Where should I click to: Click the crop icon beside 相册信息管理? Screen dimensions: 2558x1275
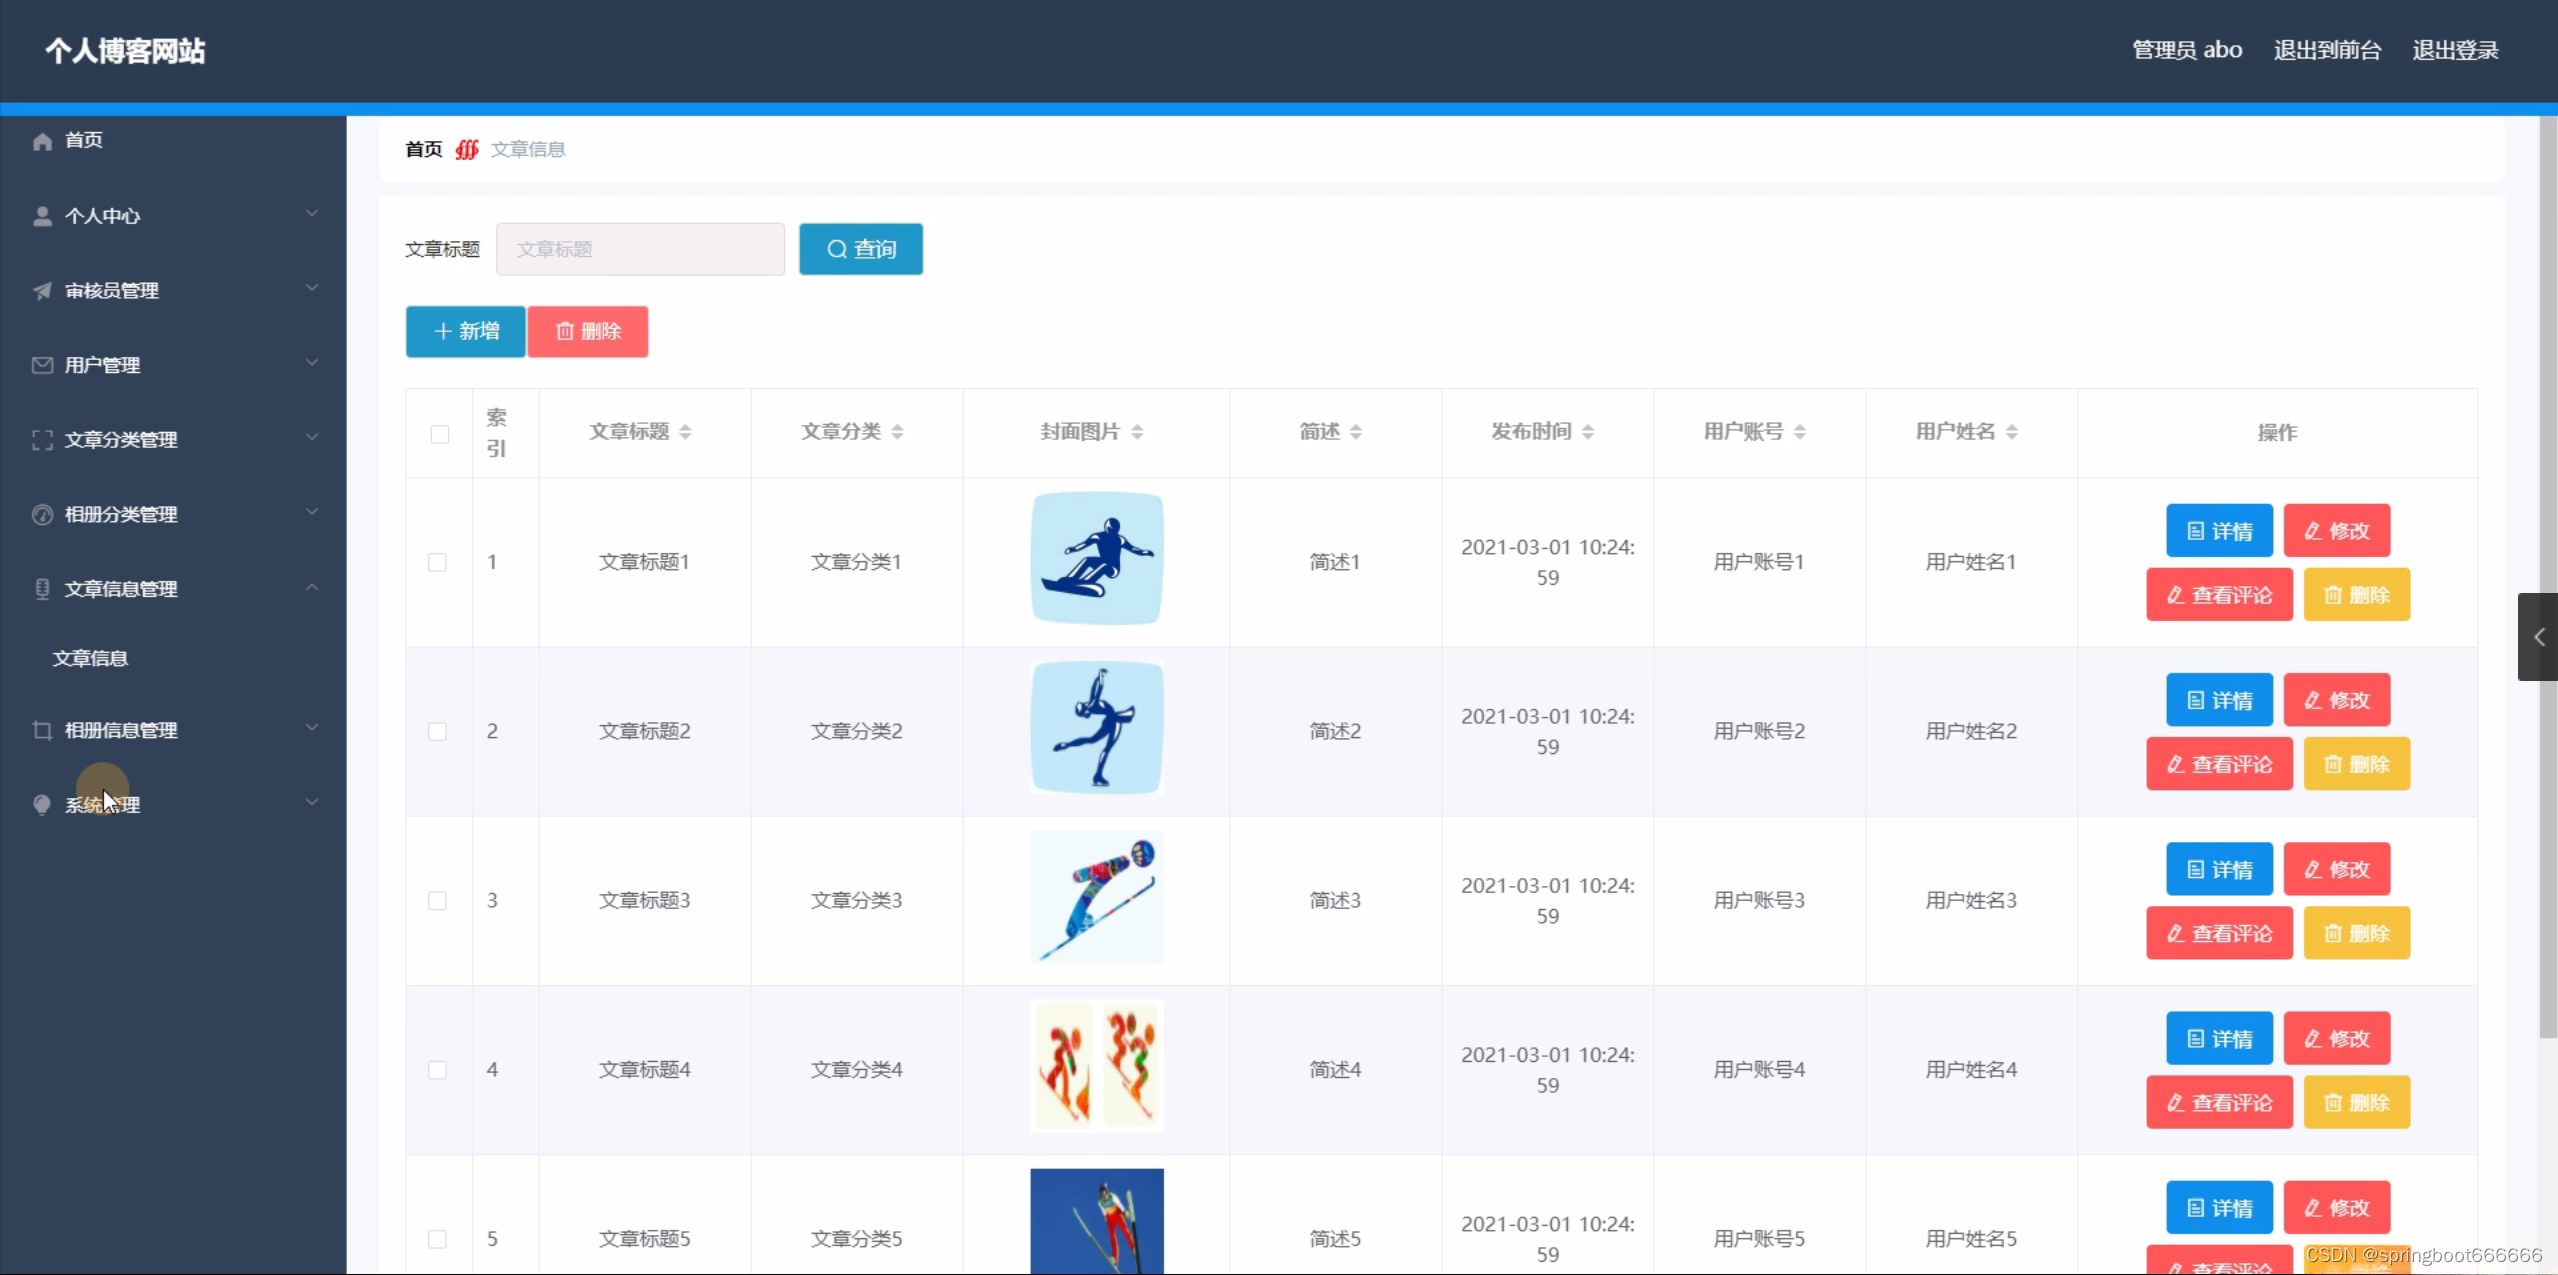[x=42, y=730]
